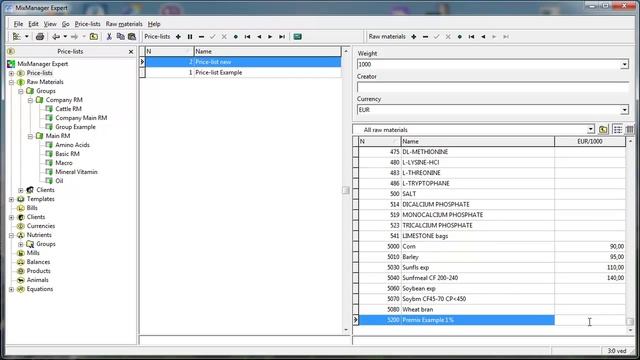Image resolution: width=640 pixels, height=360 pixels.
Task: Expand the Equations tree node
Action: [x=11, y=289]
